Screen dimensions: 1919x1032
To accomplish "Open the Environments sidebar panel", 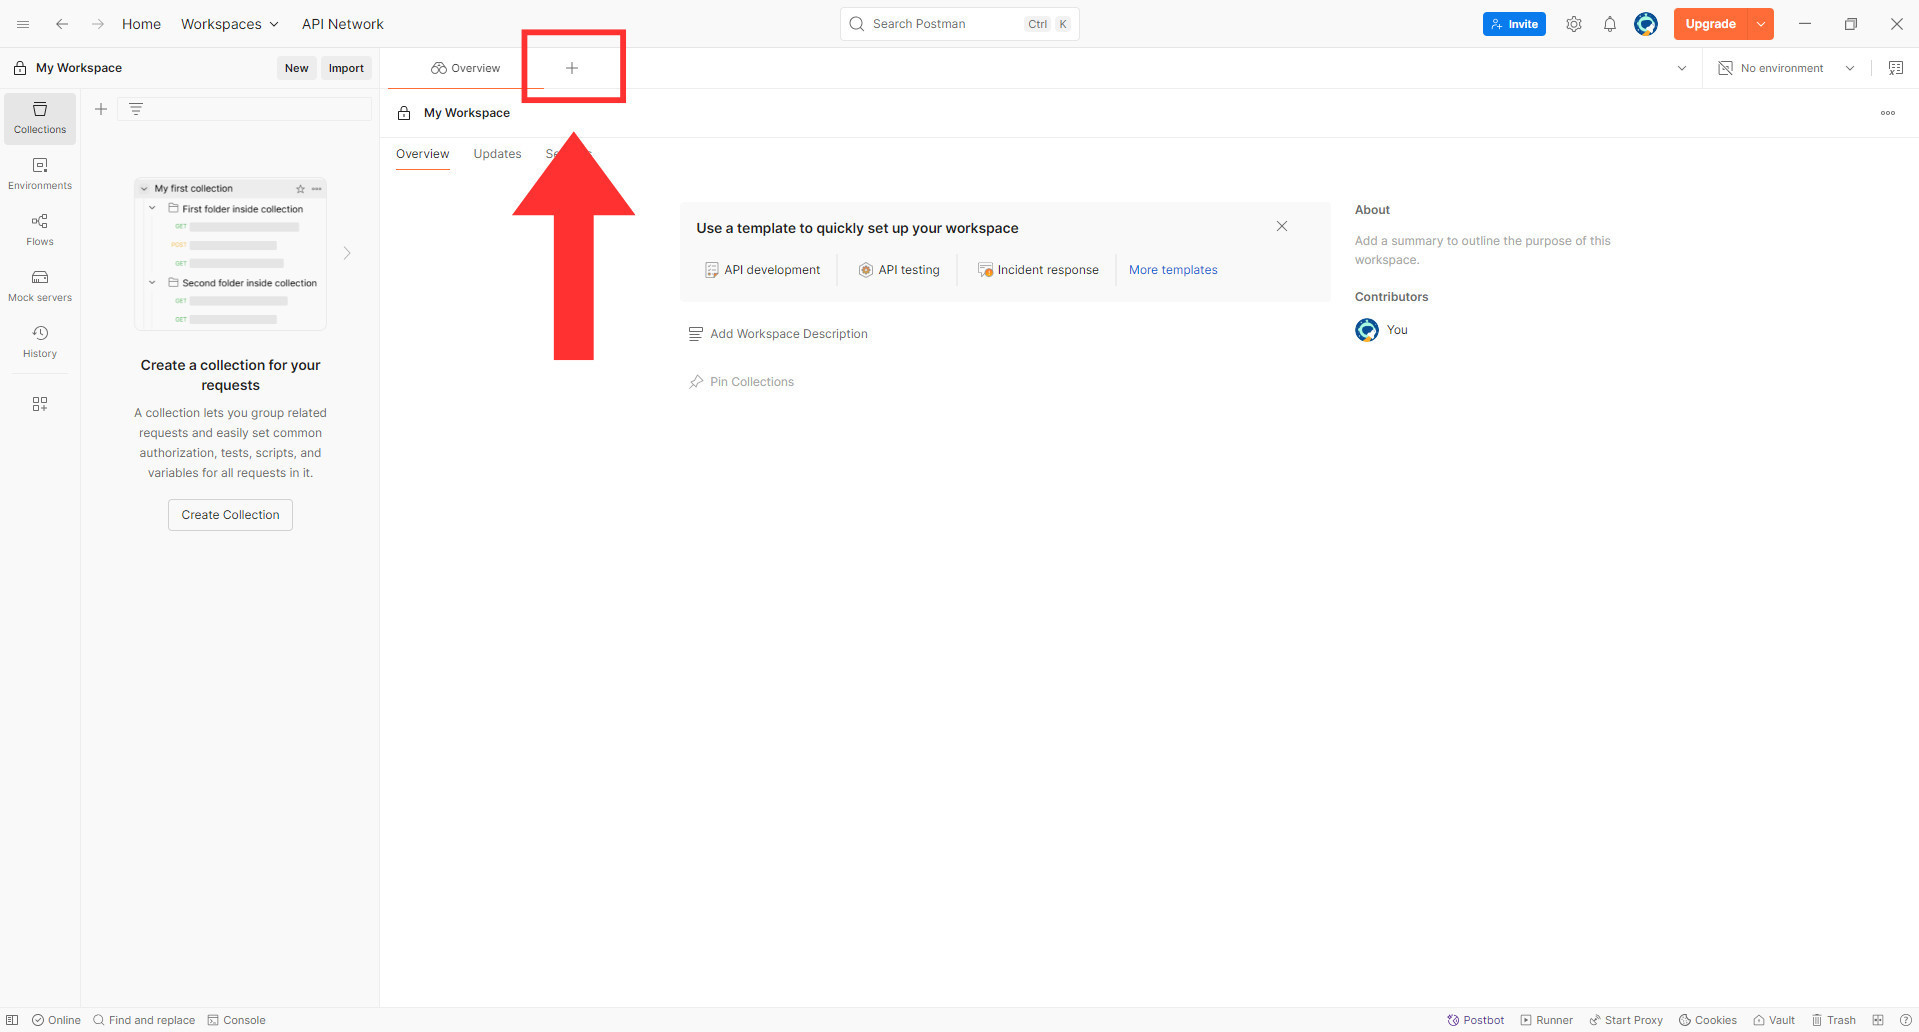I will click(x=40, y=174).
